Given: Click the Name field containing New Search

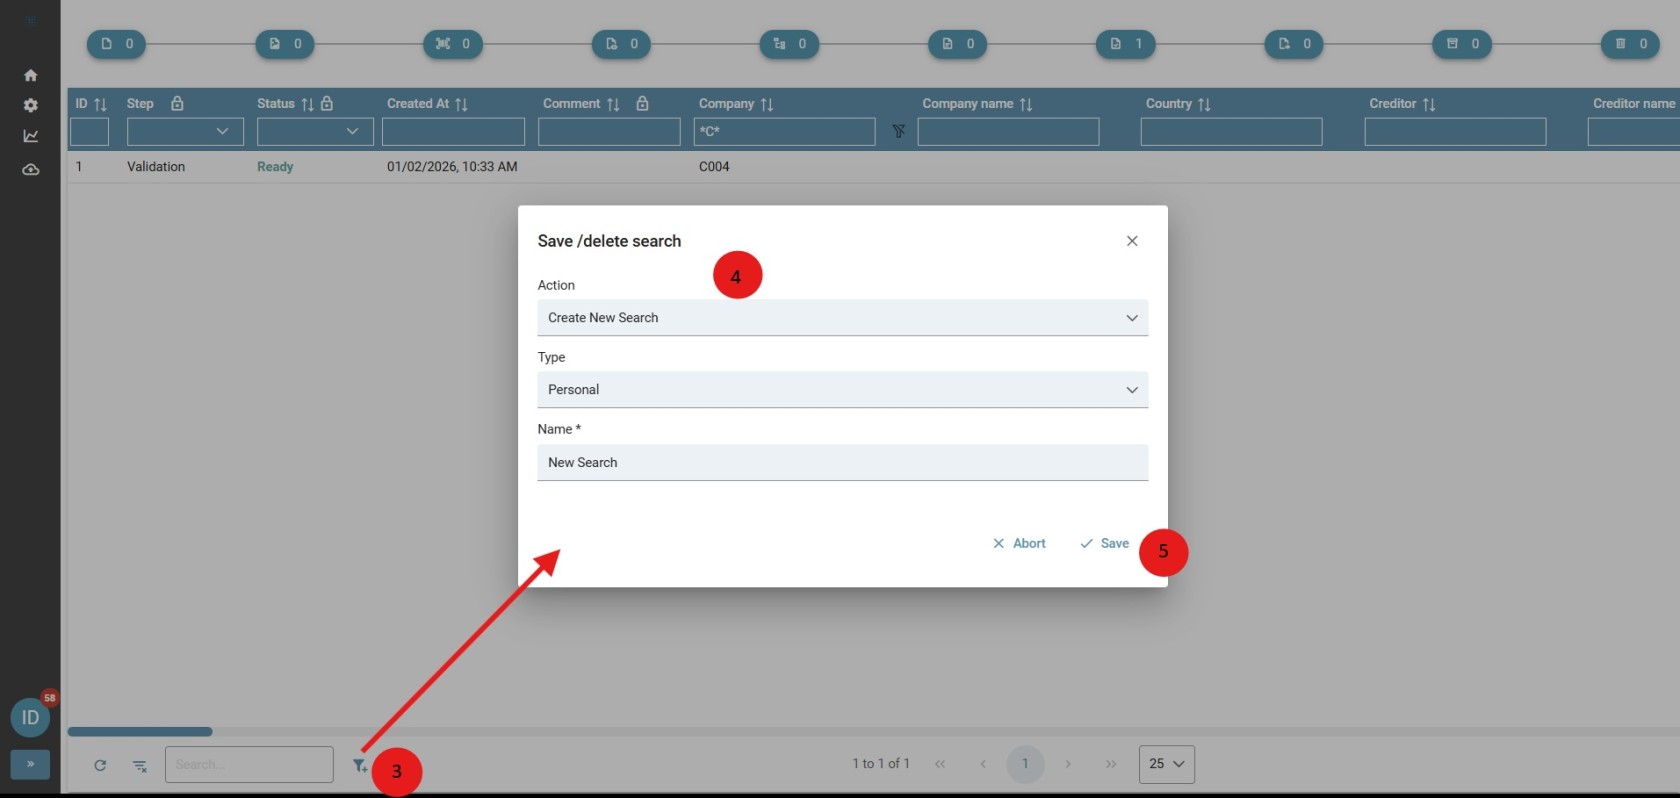Looking at the screenshot, I should [842, 462].
